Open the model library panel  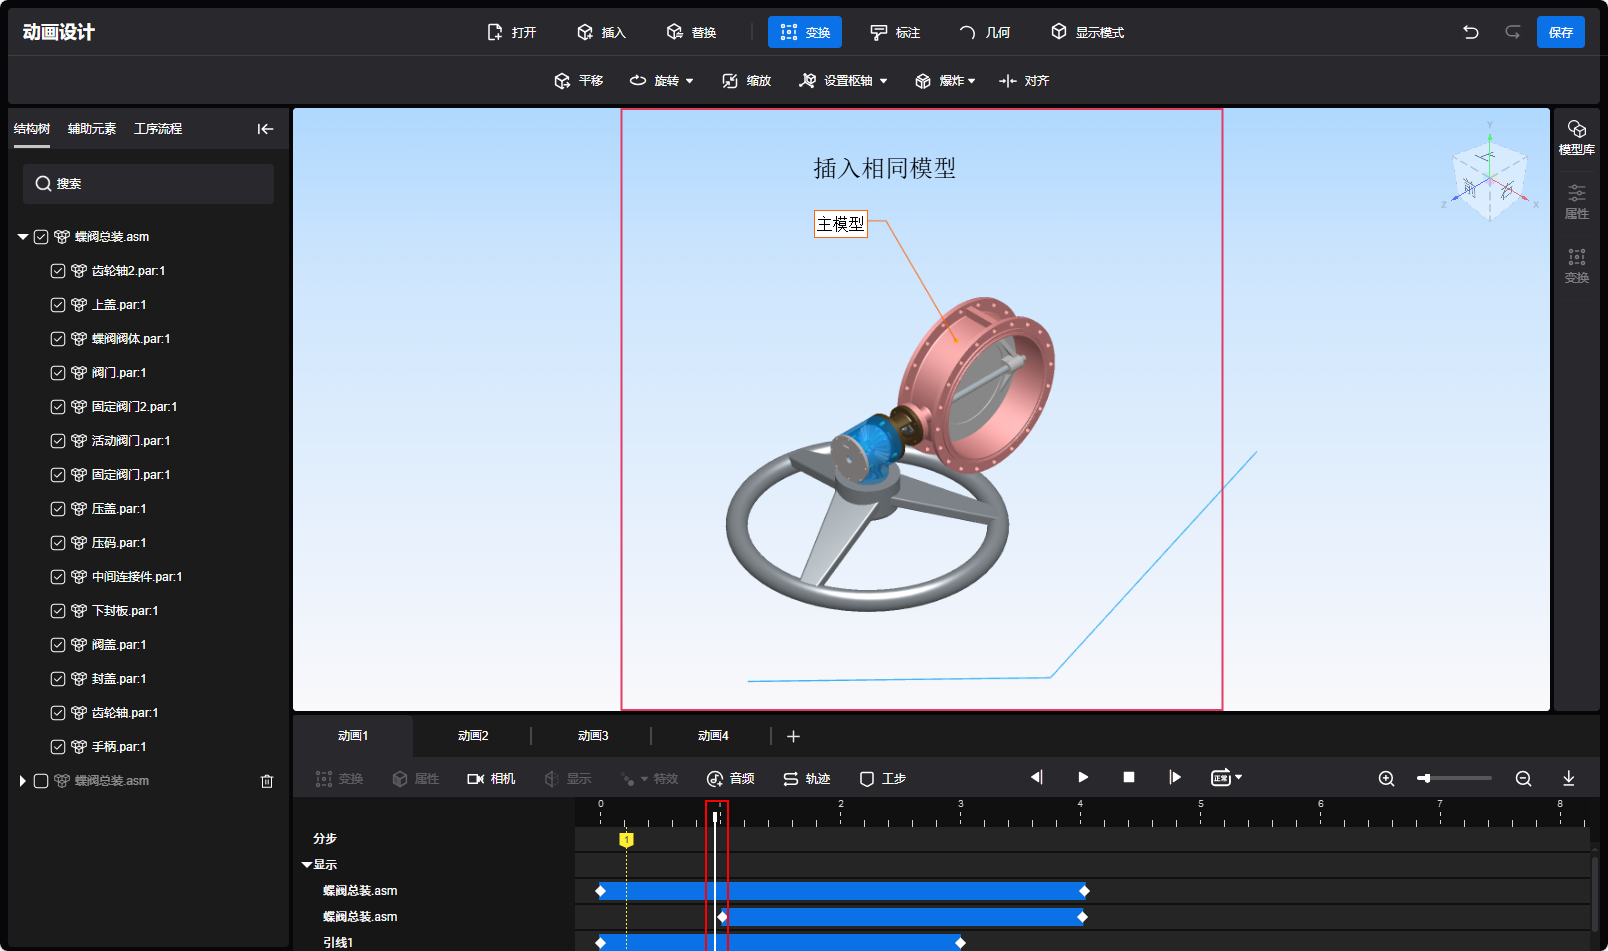(x=1576, y=136)
